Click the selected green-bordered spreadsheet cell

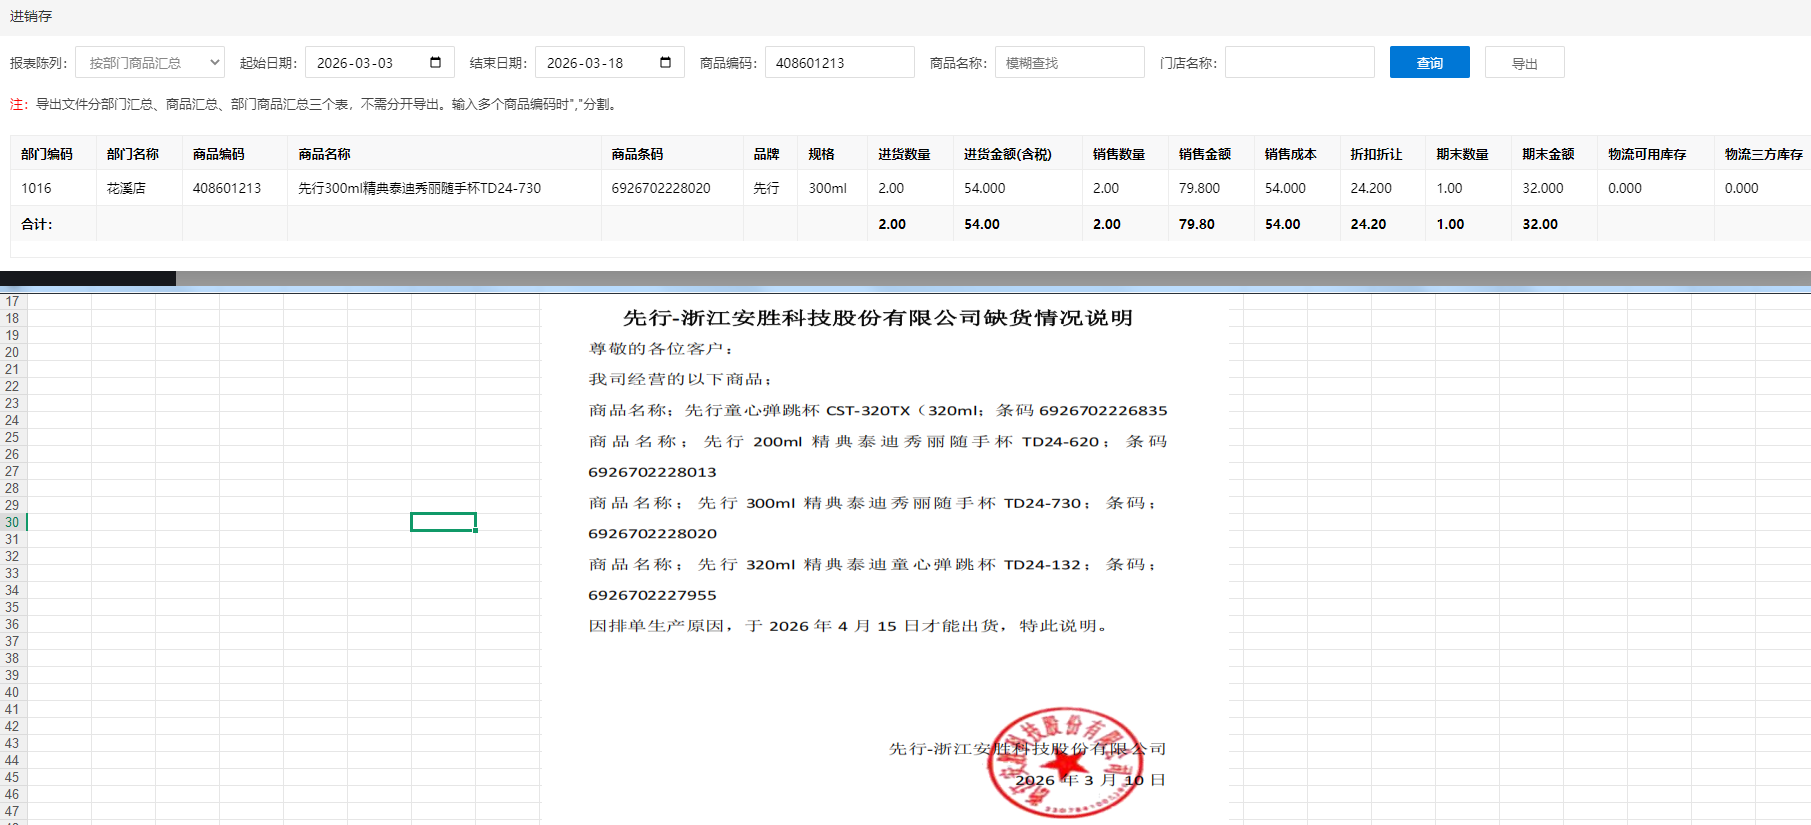pyautogui.click(x=443, y=522)
